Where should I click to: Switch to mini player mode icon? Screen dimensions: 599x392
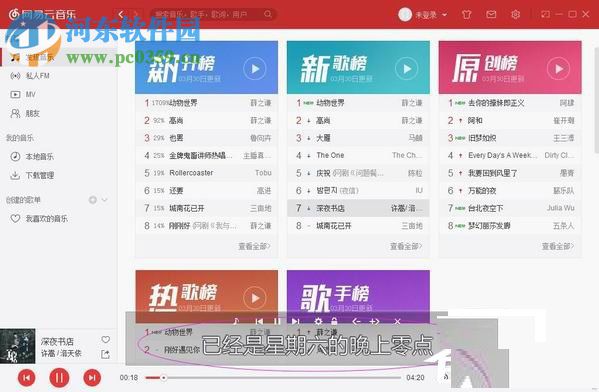tap(546, 14)
